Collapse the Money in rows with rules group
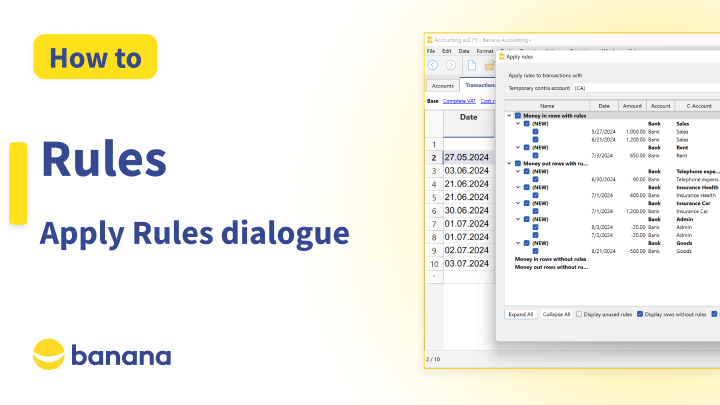Screen dimensions: 720x405 click(x=509, y=116)
